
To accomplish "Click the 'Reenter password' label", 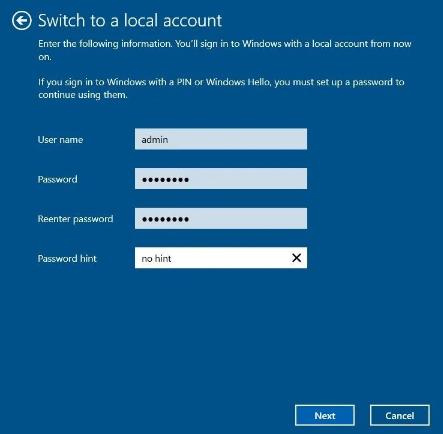I will (x=75, y=219).
